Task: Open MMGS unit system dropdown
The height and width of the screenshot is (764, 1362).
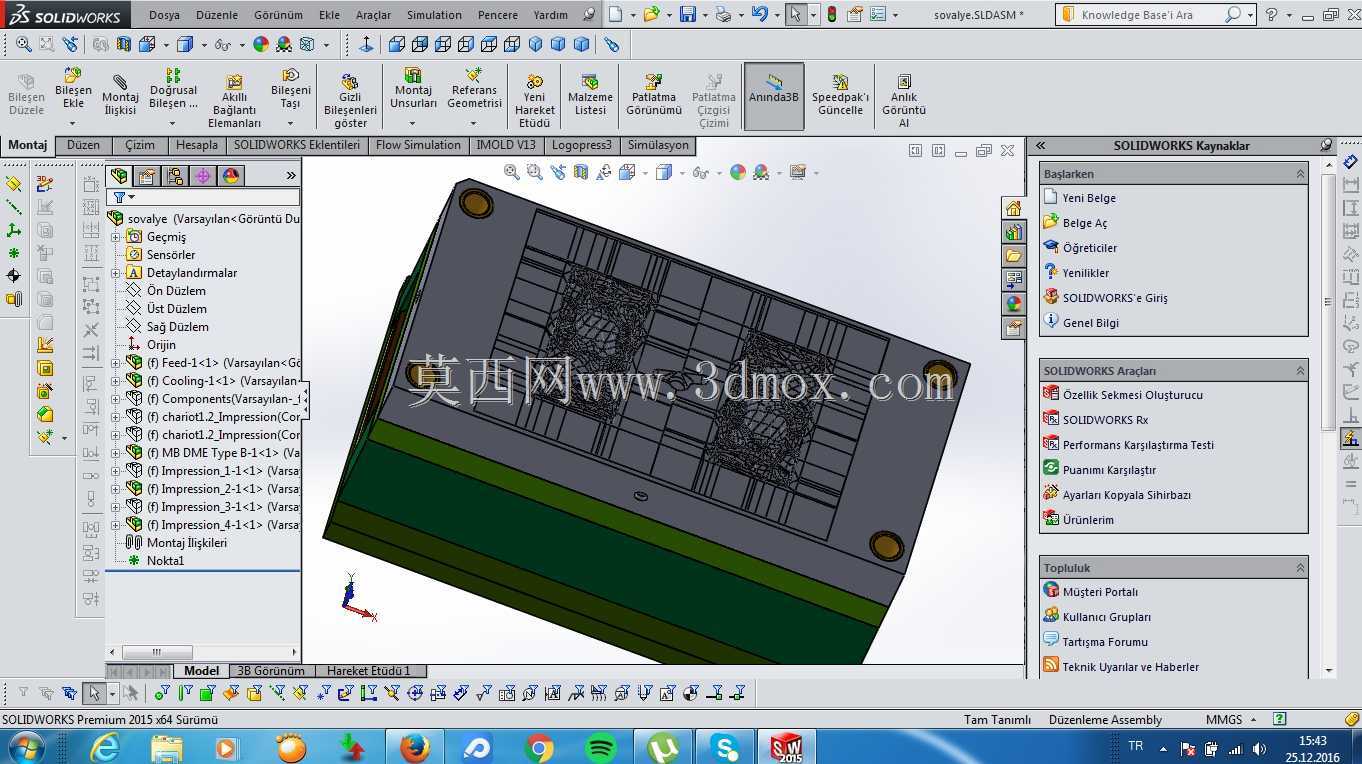Action: coord(1231,719)
